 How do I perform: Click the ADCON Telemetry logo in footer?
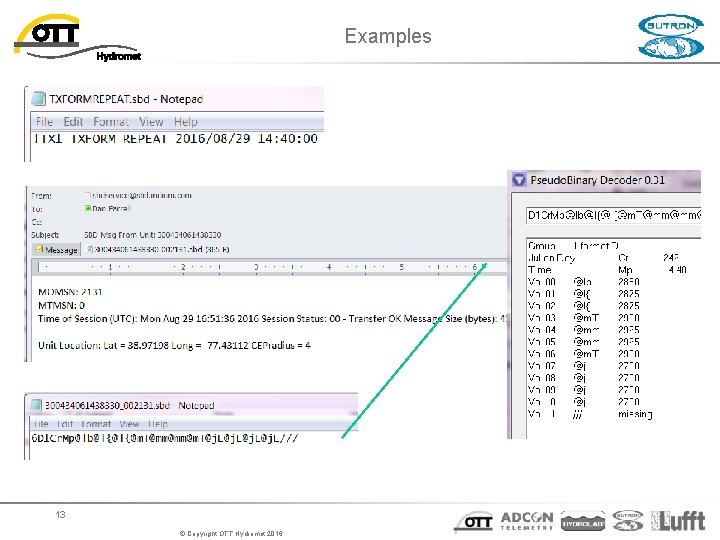click(x=527, y=521)
